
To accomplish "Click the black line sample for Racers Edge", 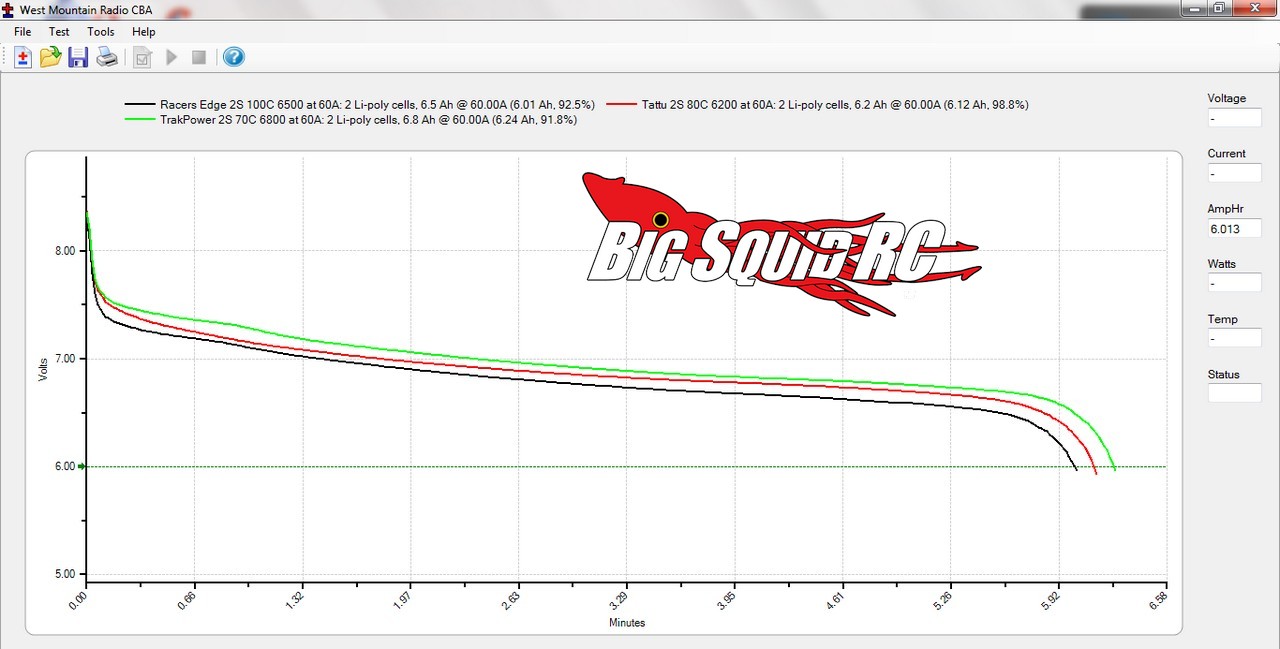I will pyautogui.click(x=140, y=104).
